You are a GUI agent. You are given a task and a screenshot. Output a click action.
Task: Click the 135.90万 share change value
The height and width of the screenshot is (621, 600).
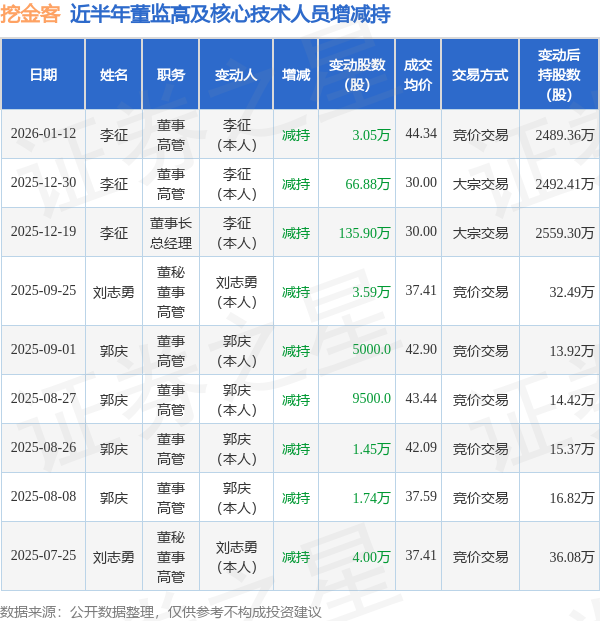click(x=364, y=233)
